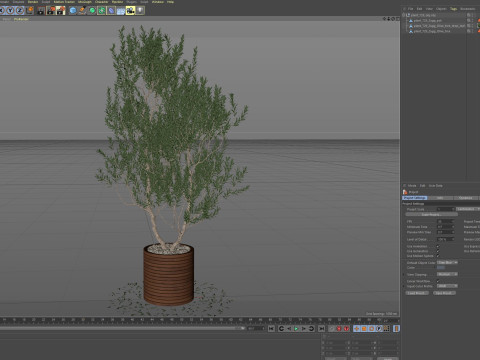Expand the View Clipping disclosure triangle
Screen dimensions: 480x360
(404, 274)
